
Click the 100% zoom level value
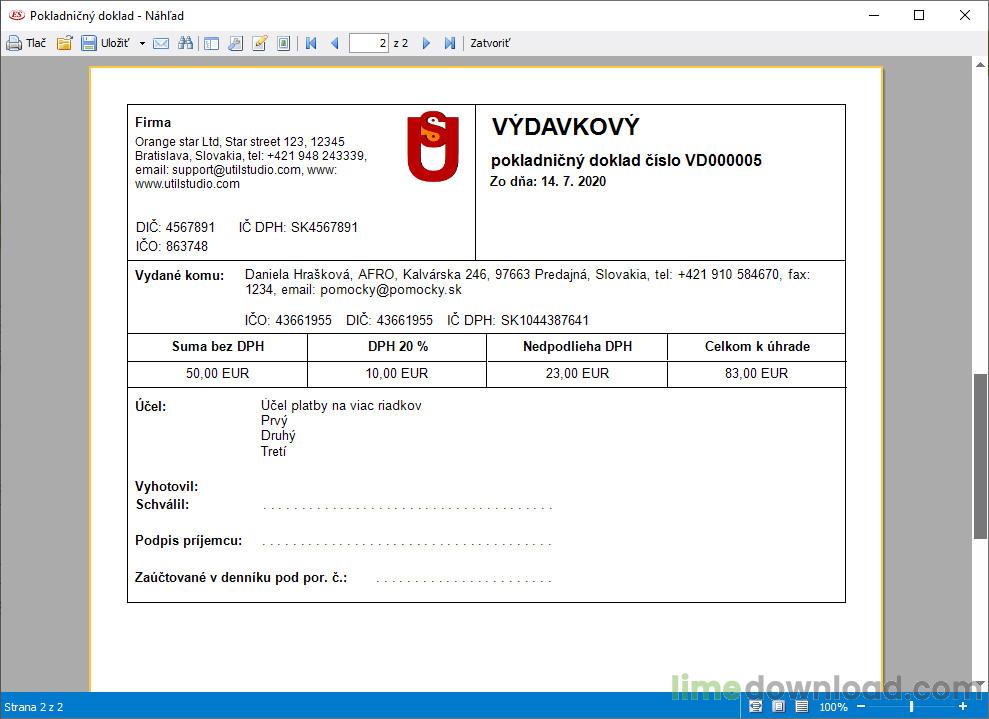[x=833, y=707]
